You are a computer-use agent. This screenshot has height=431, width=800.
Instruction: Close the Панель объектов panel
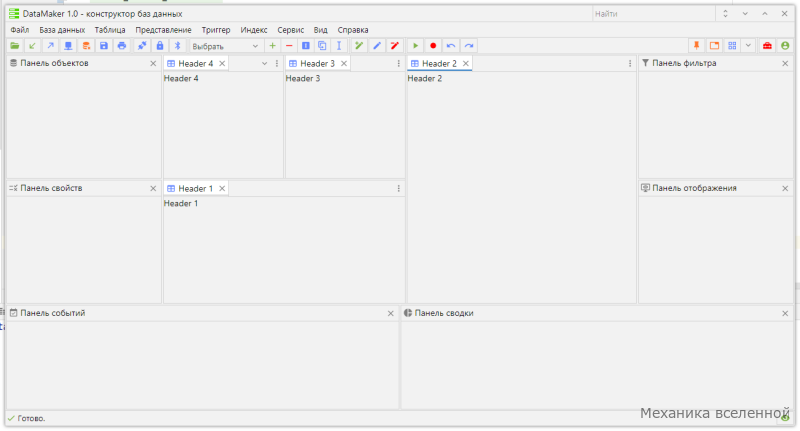(153, 64)
